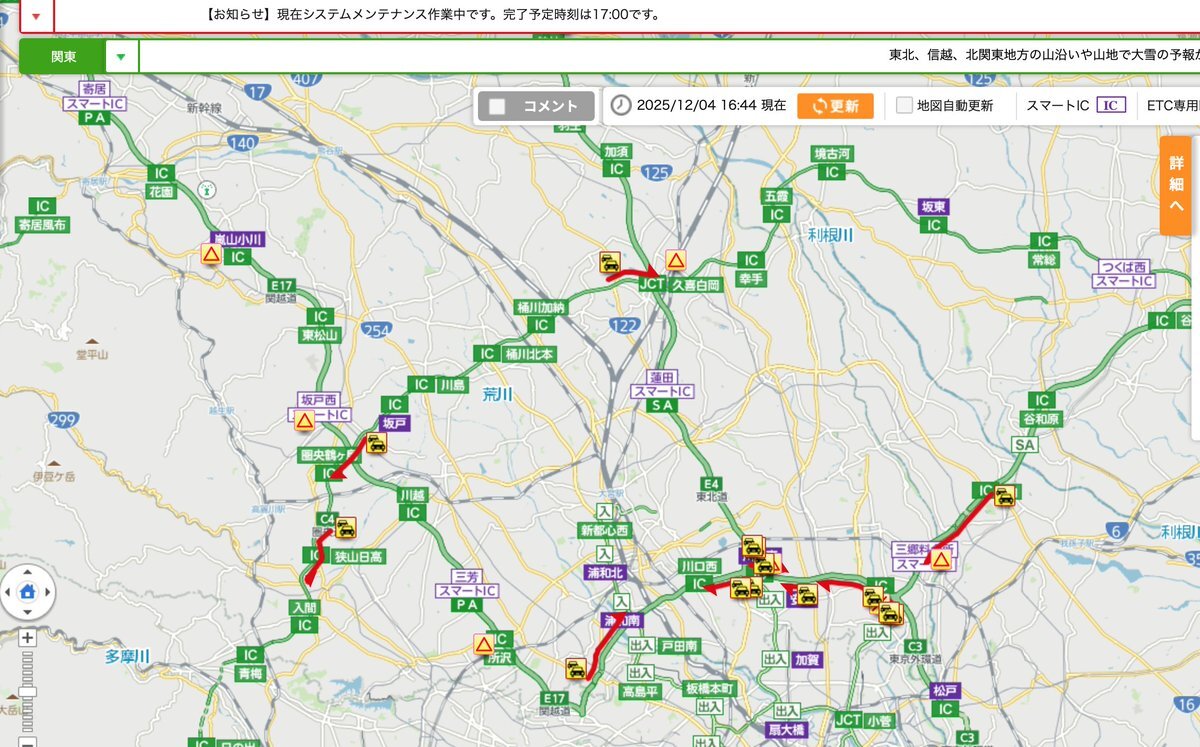Click the 堂平山 mountain marker
Screen dimensions: 1200x747
[92, 343]
